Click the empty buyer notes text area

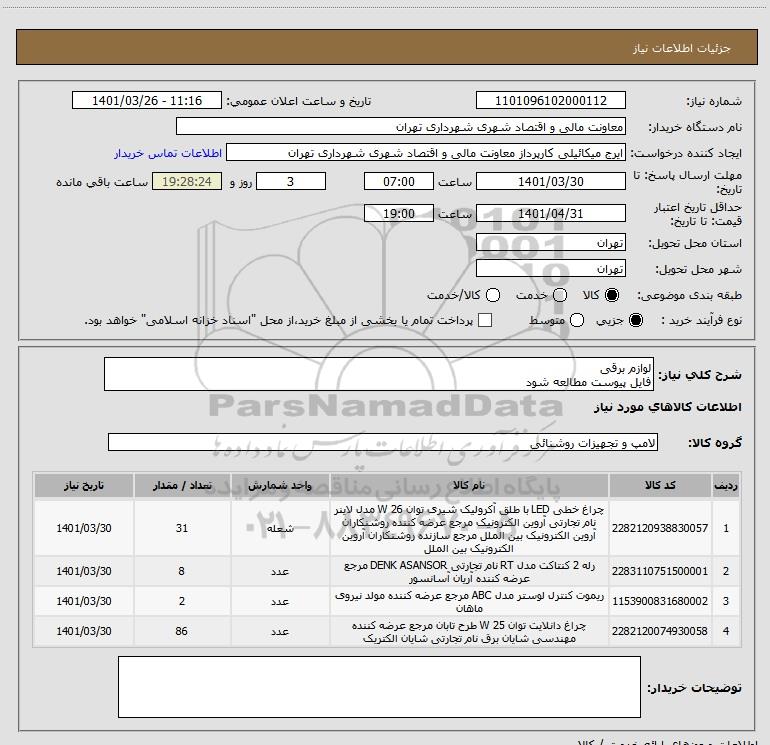379,687
